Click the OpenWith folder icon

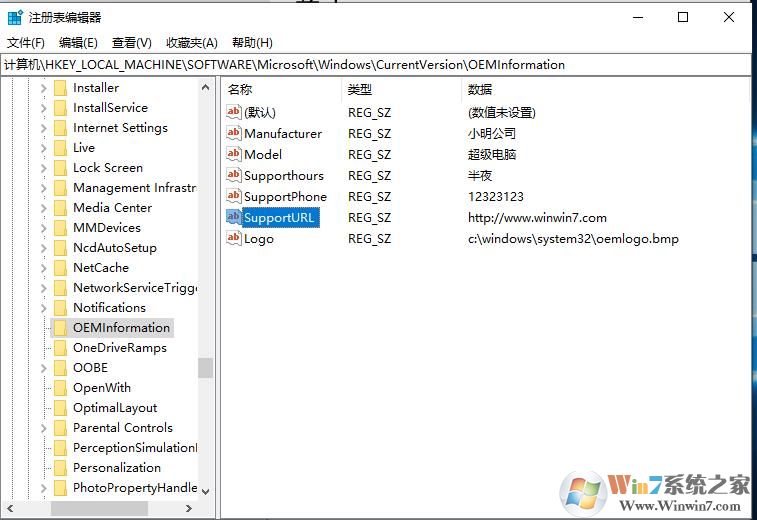61,388
